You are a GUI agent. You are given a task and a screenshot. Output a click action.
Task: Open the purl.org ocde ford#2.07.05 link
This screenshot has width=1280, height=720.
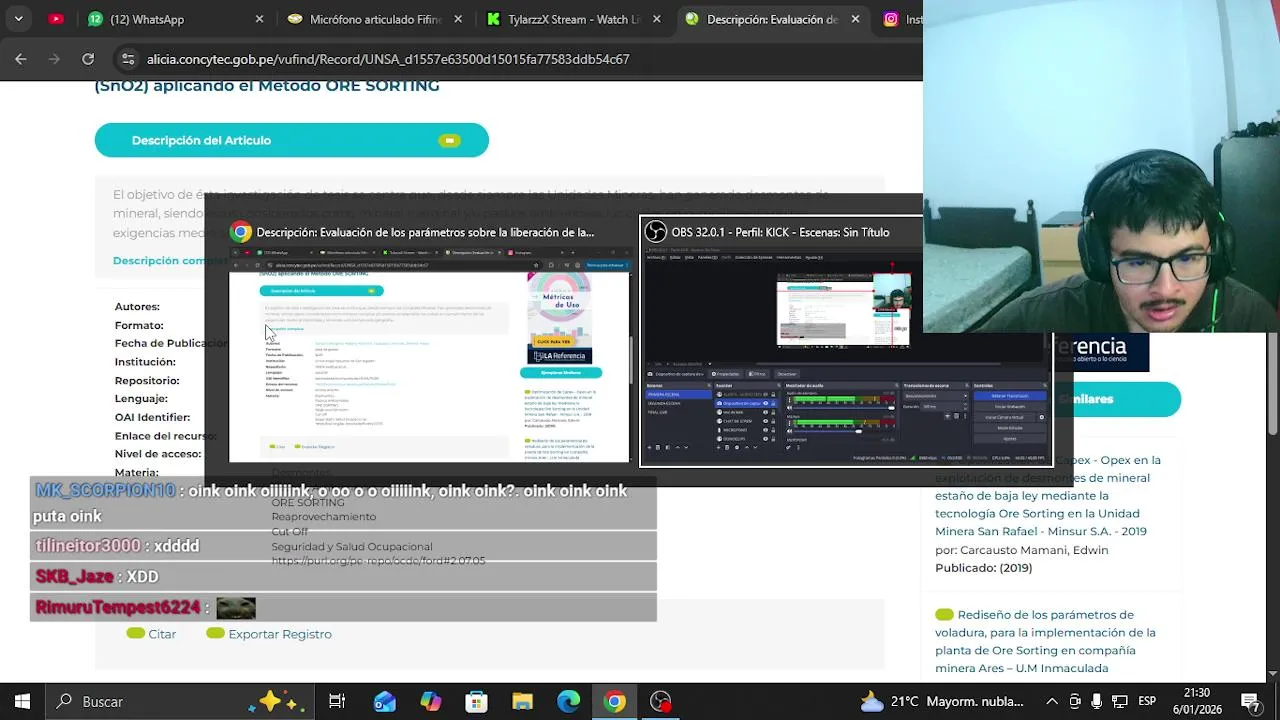click(x=378, y=561)
